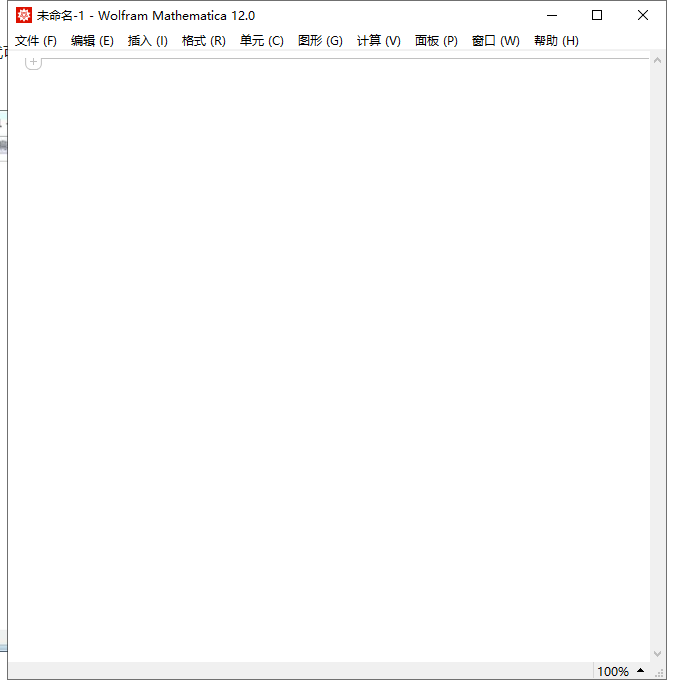Show the 面板 (P) menu
This screenshot has width=674, height=687.
point(436,41)
